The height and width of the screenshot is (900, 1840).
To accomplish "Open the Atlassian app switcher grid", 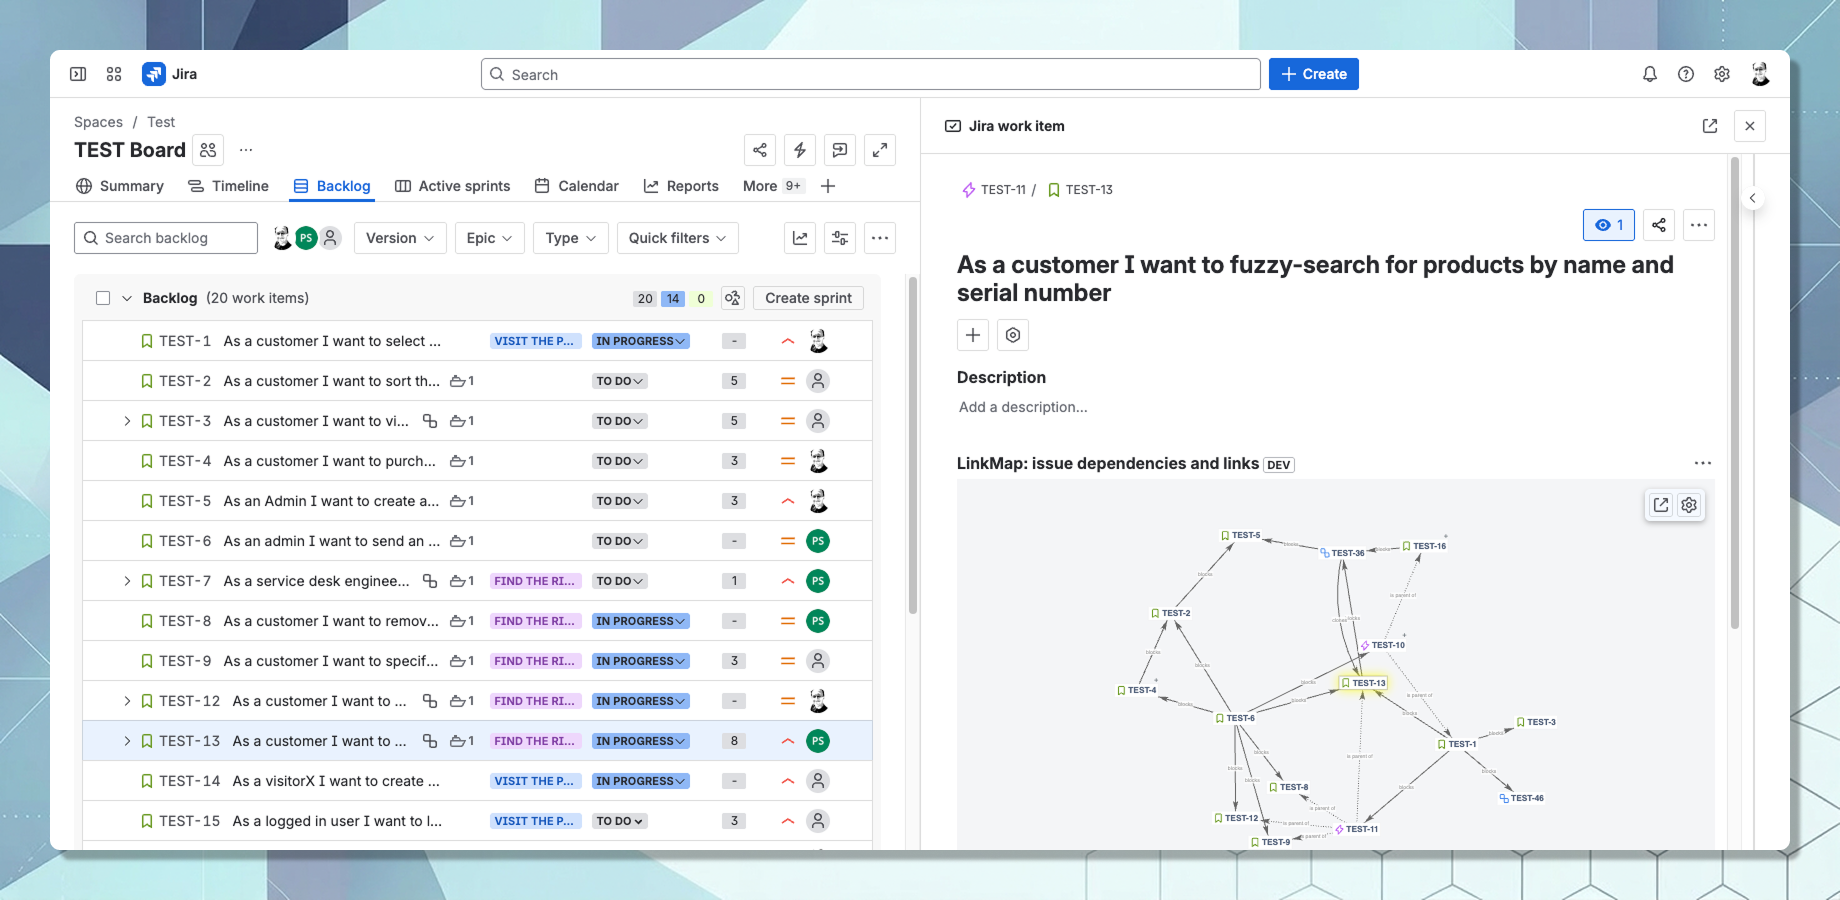I will coord(114,74).
